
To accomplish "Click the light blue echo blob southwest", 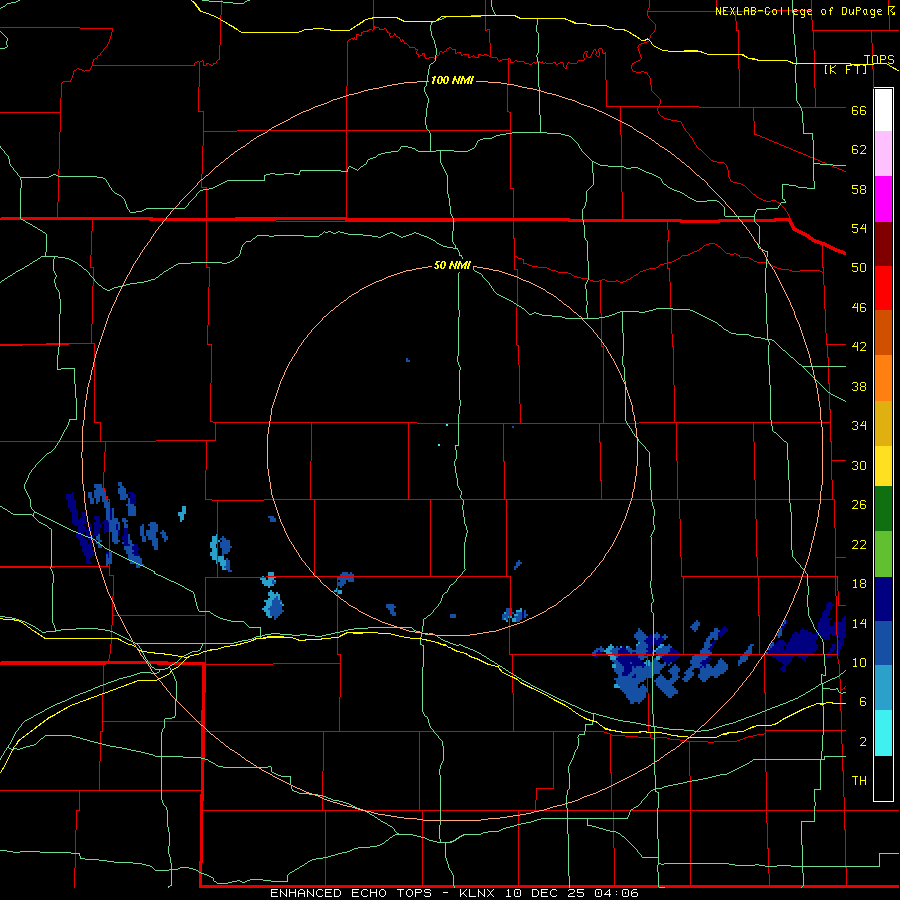I will [x=273, y=604].
